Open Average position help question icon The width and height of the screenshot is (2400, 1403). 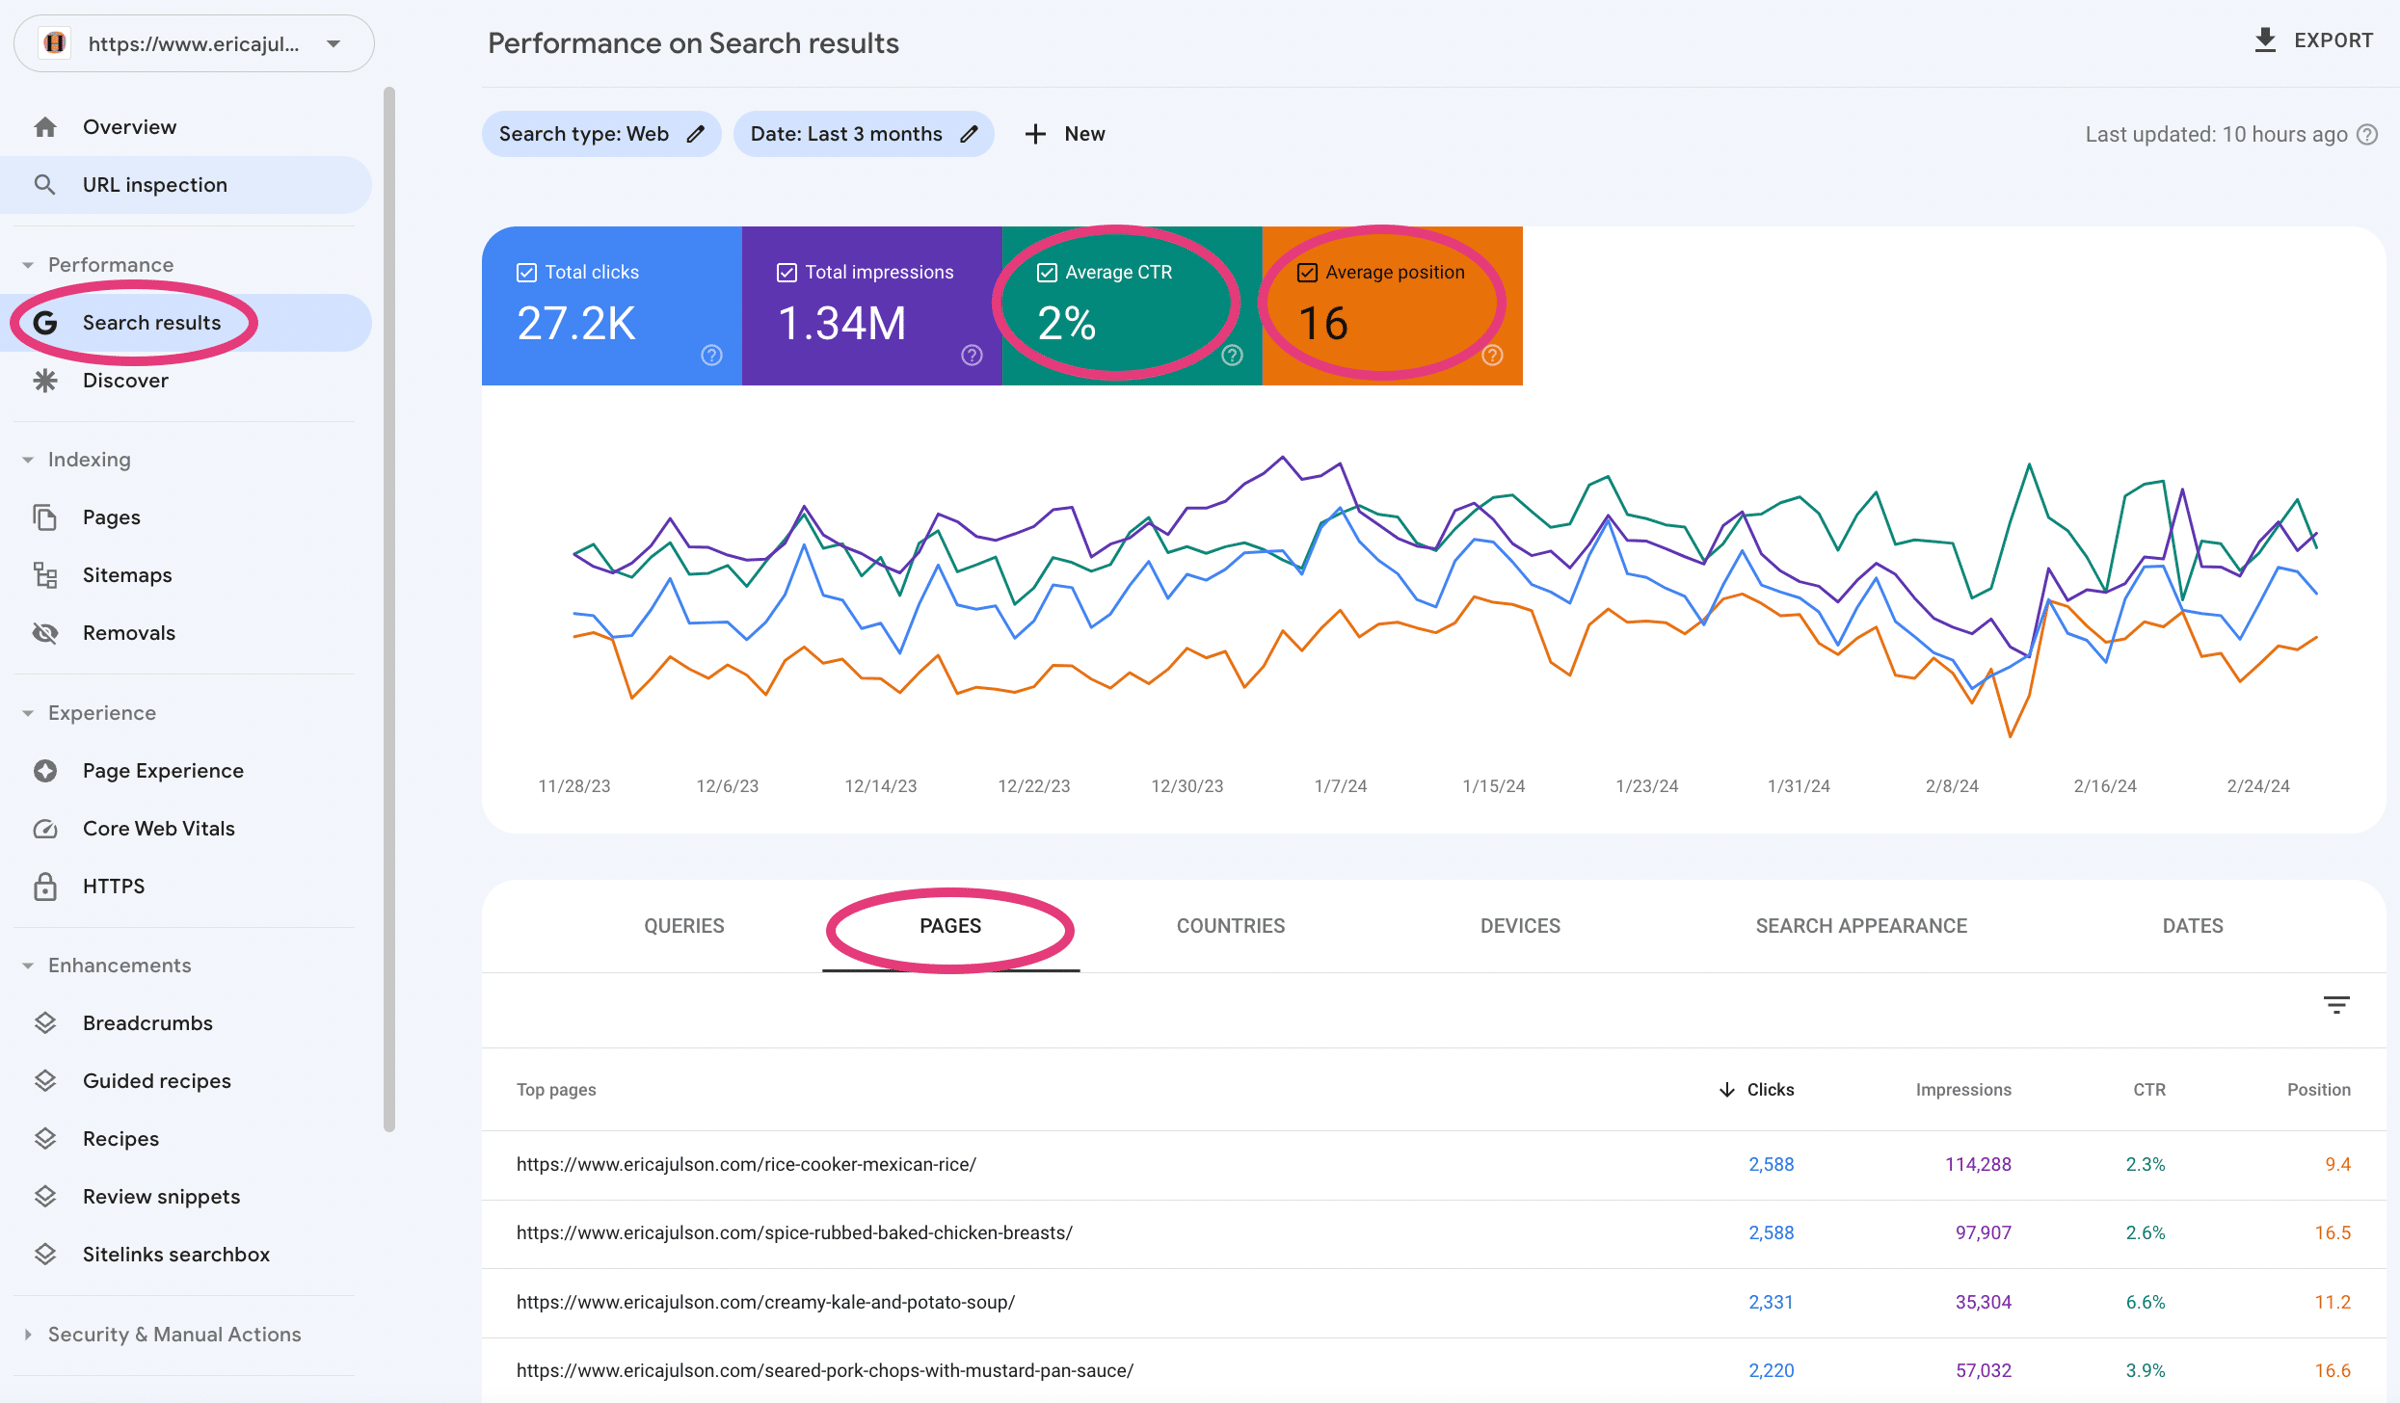tap(1492, 355)
